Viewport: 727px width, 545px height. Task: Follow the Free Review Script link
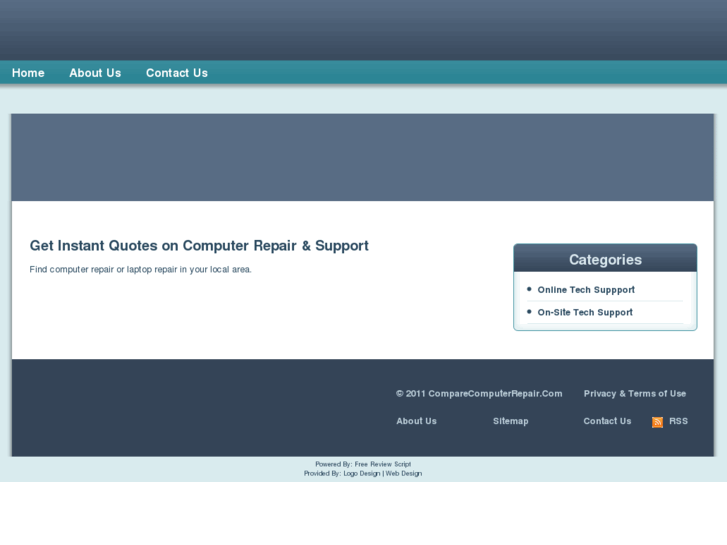383,464
